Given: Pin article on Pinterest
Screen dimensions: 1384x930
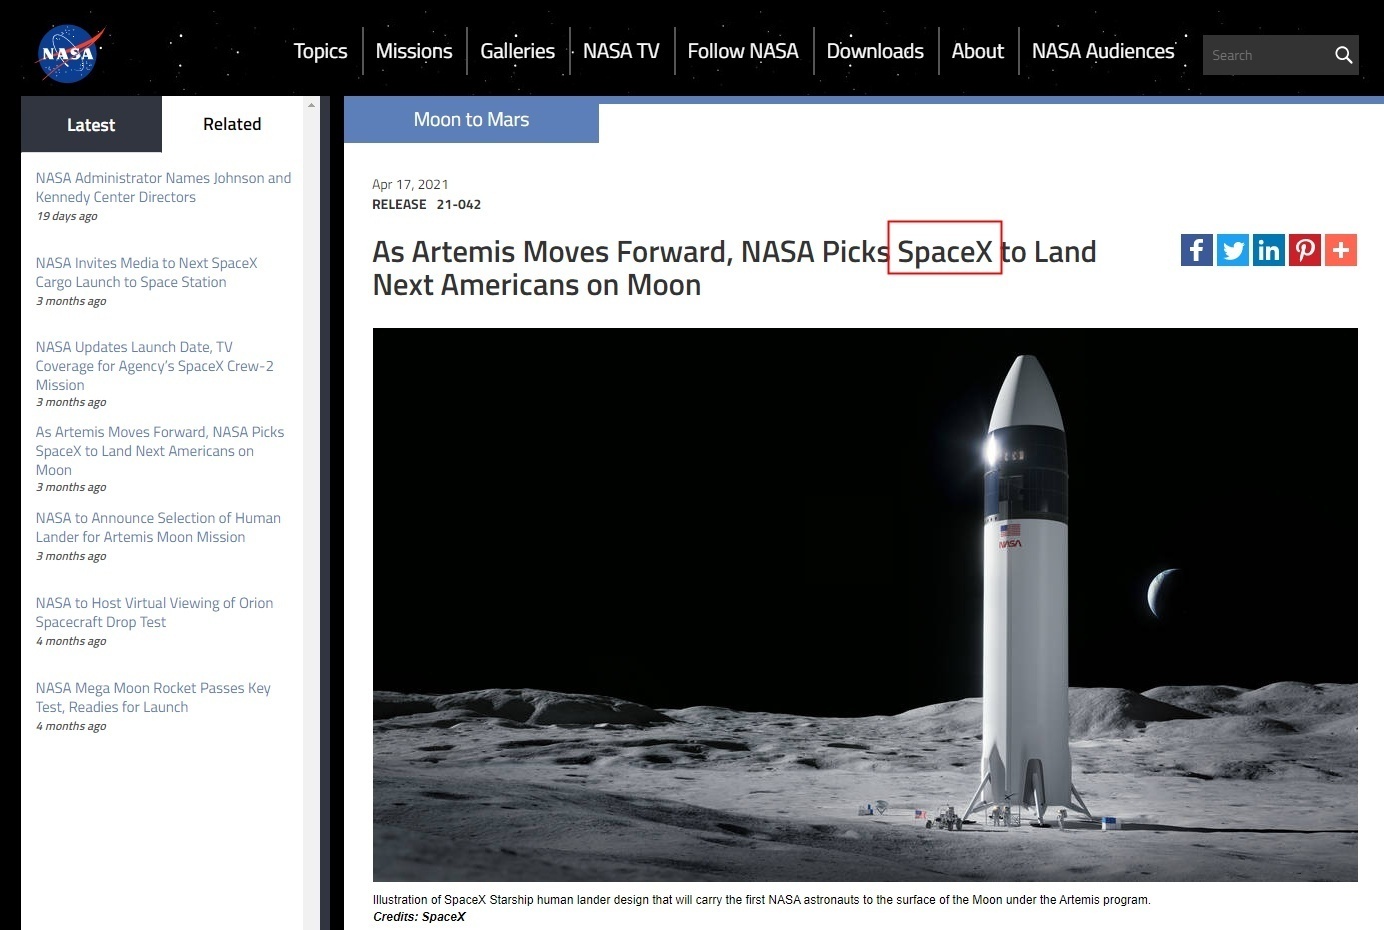Looking at the screenshot, I should 1304,250.
